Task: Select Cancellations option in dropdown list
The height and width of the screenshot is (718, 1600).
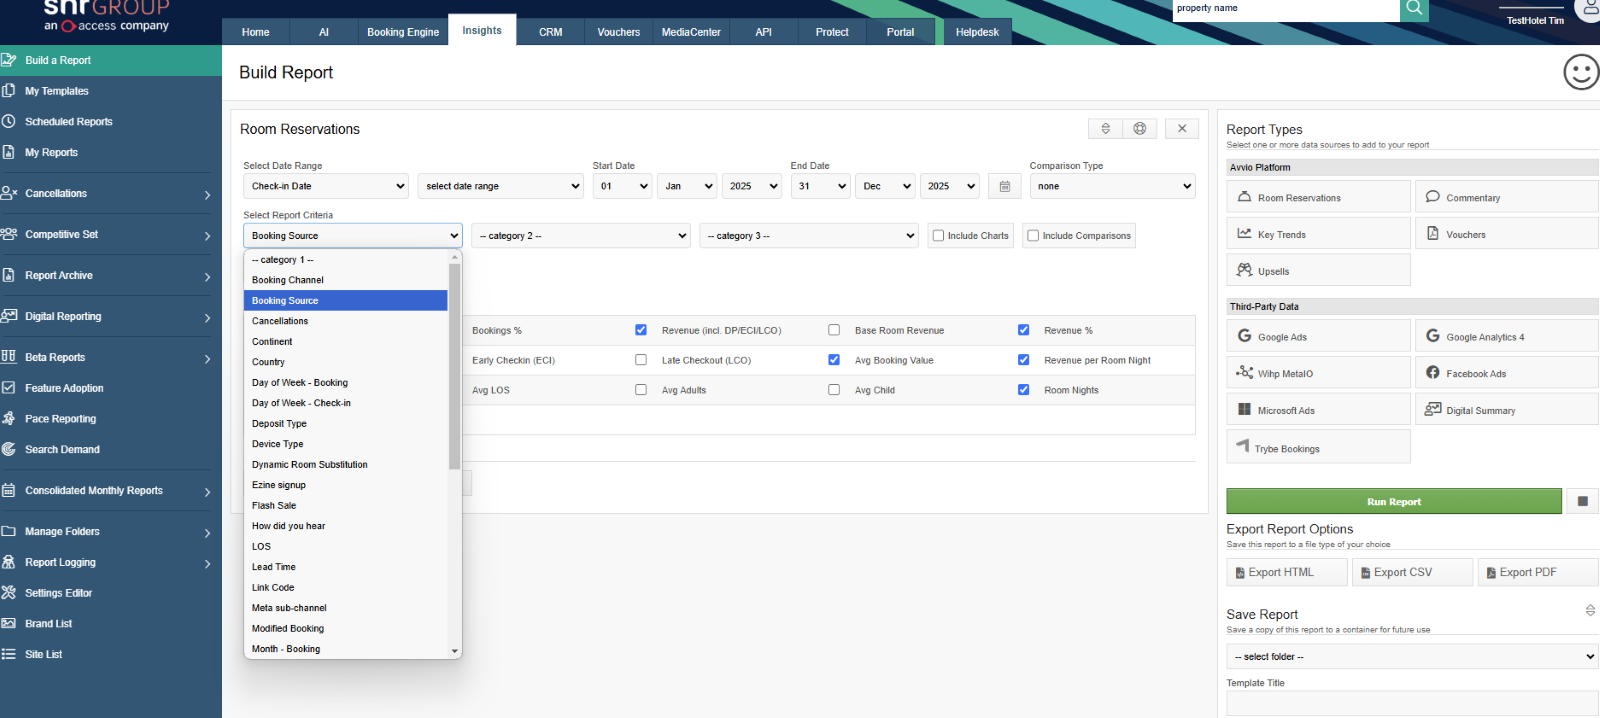Action: pos(346,321)
